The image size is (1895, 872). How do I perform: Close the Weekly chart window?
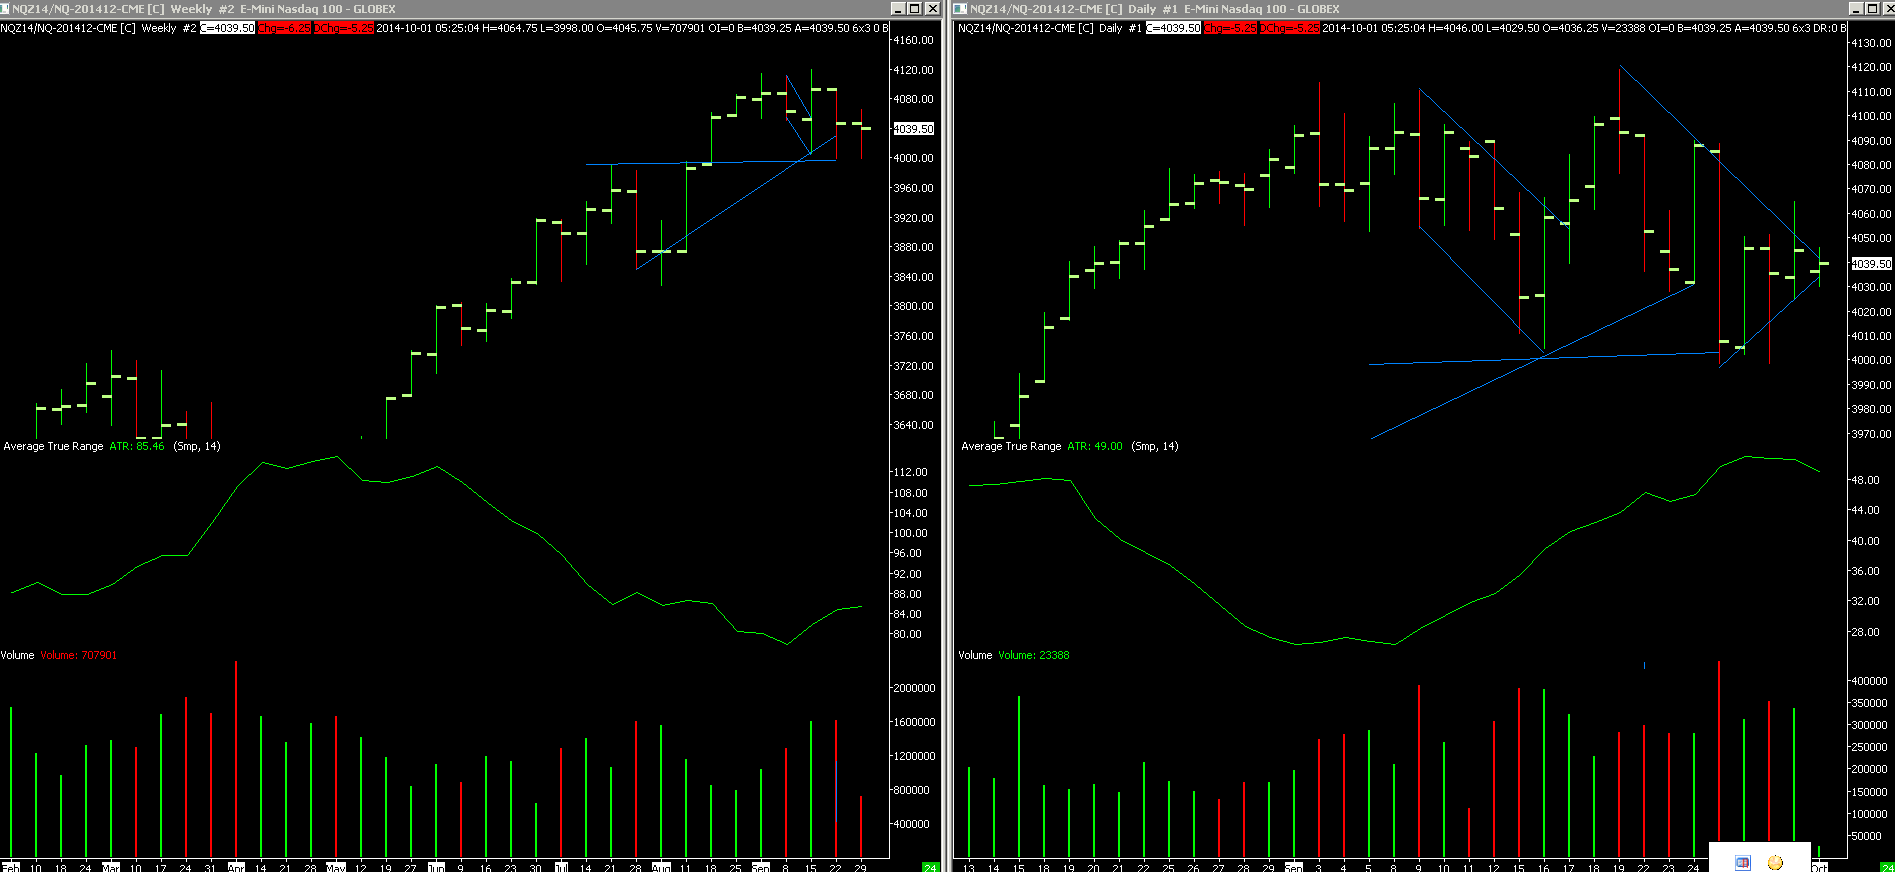[933, 8]
